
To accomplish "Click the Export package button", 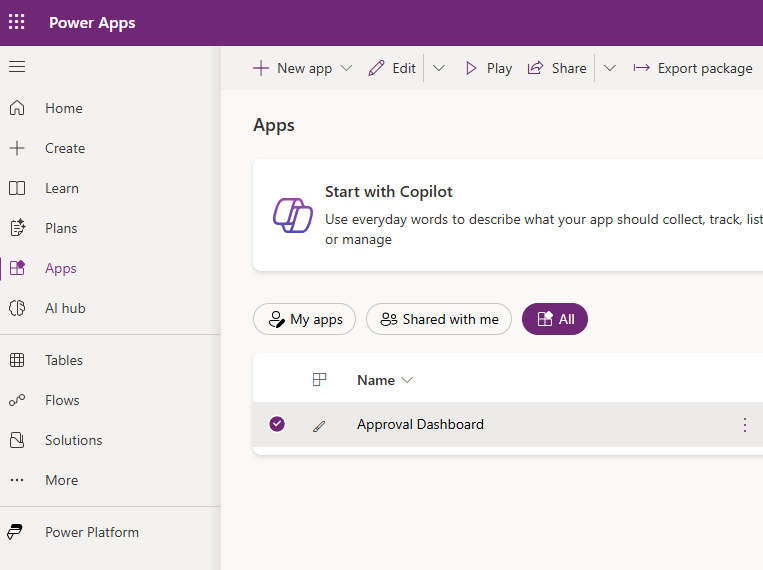I will click(692, 68).
